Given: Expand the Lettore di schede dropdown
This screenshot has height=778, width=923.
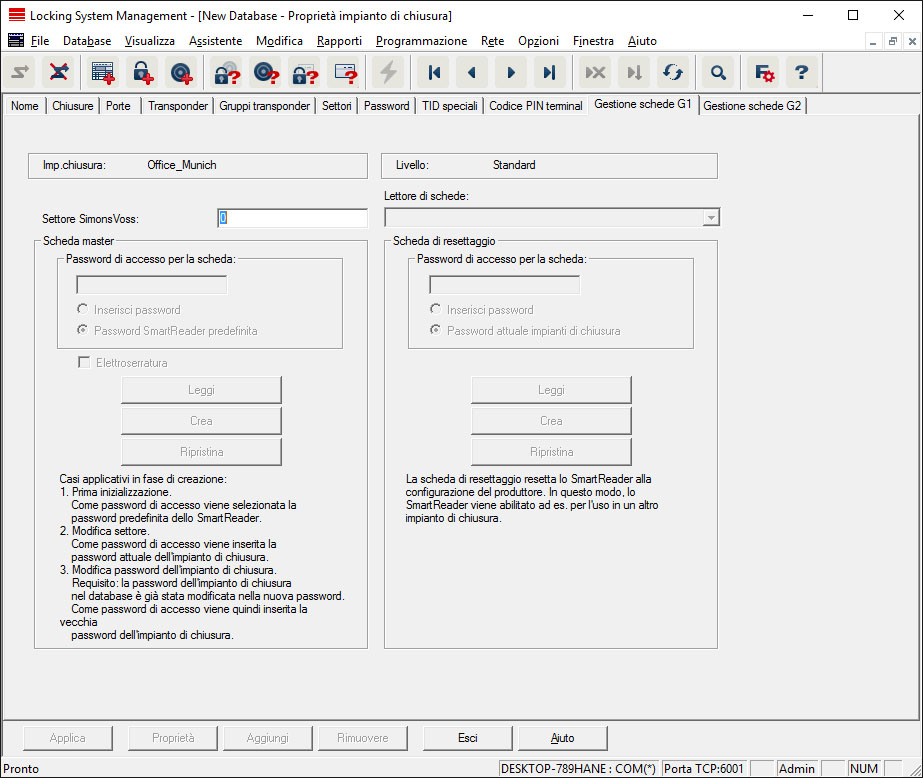Looking at the screenshot, I should 710,217.
